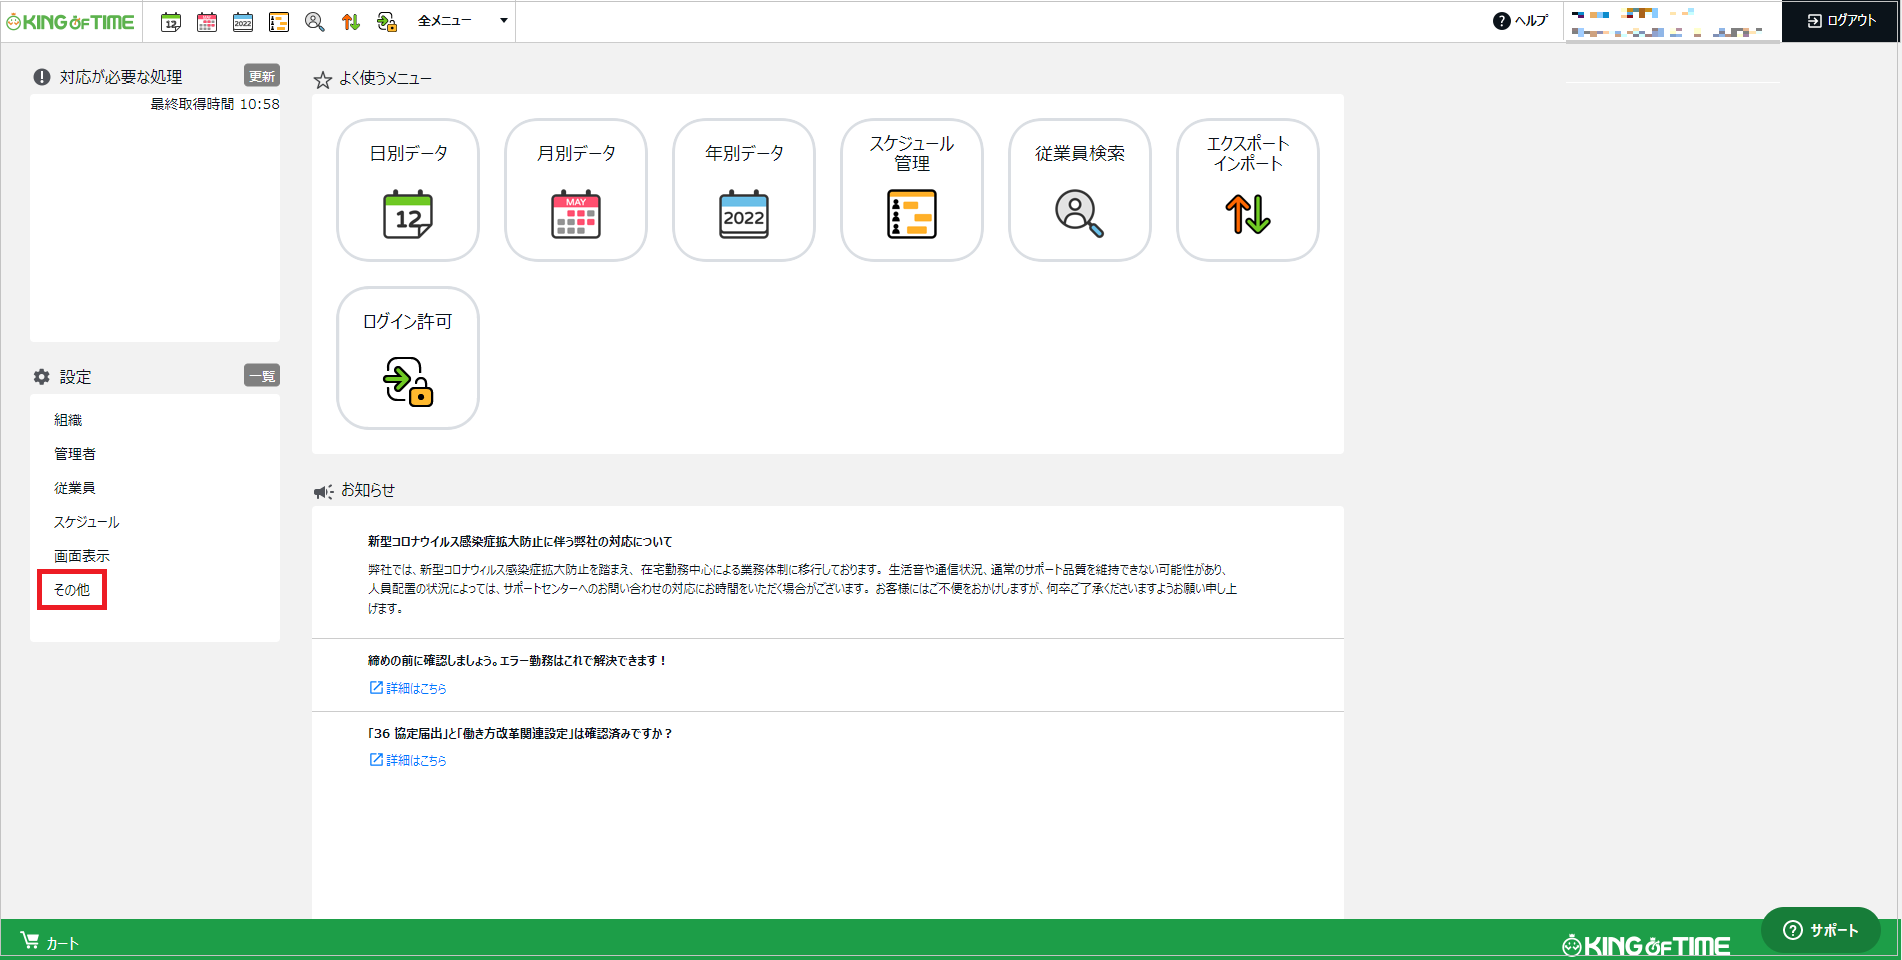Viewport: 1902px width, 960px height.
Task: Open 詳細はこちら under エラー勤務 notice
Action: pyautogui.click(x=408, y=688)
